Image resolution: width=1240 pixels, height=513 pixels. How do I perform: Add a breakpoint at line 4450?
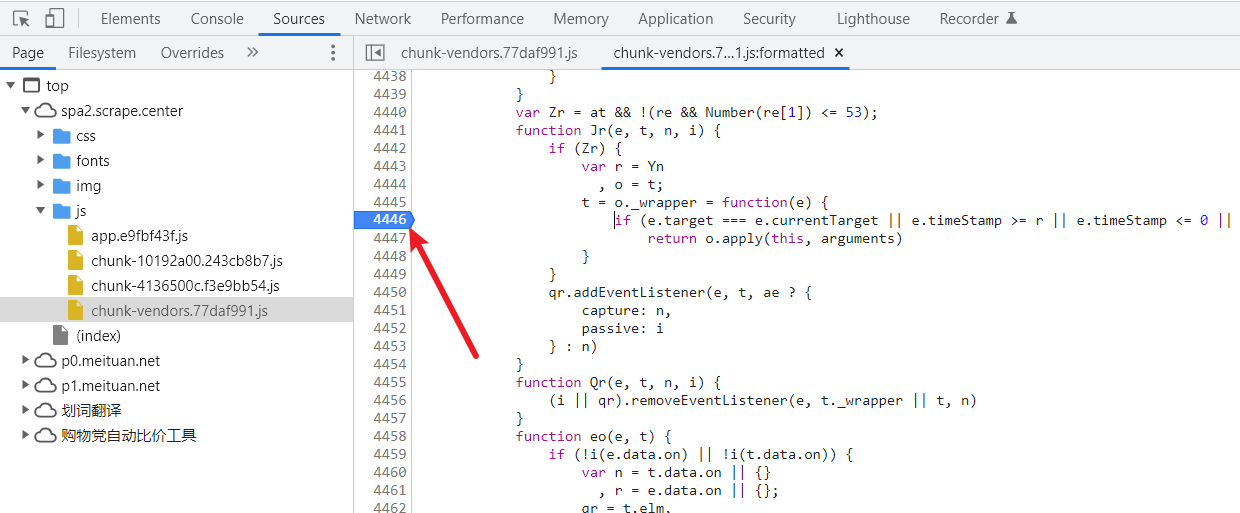(x=389, y=292)
